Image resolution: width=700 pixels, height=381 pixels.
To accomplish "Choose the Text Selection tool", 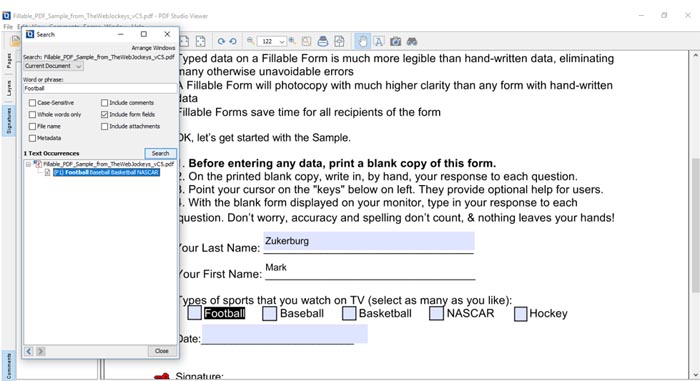I will (x=379, y=42).
